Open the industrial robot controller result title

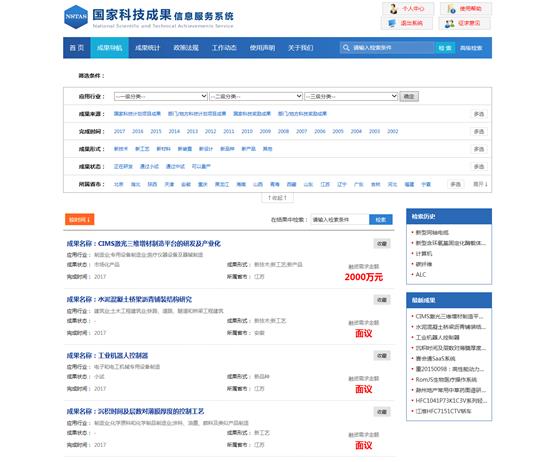pyautogui.click(x=107, y=355)
